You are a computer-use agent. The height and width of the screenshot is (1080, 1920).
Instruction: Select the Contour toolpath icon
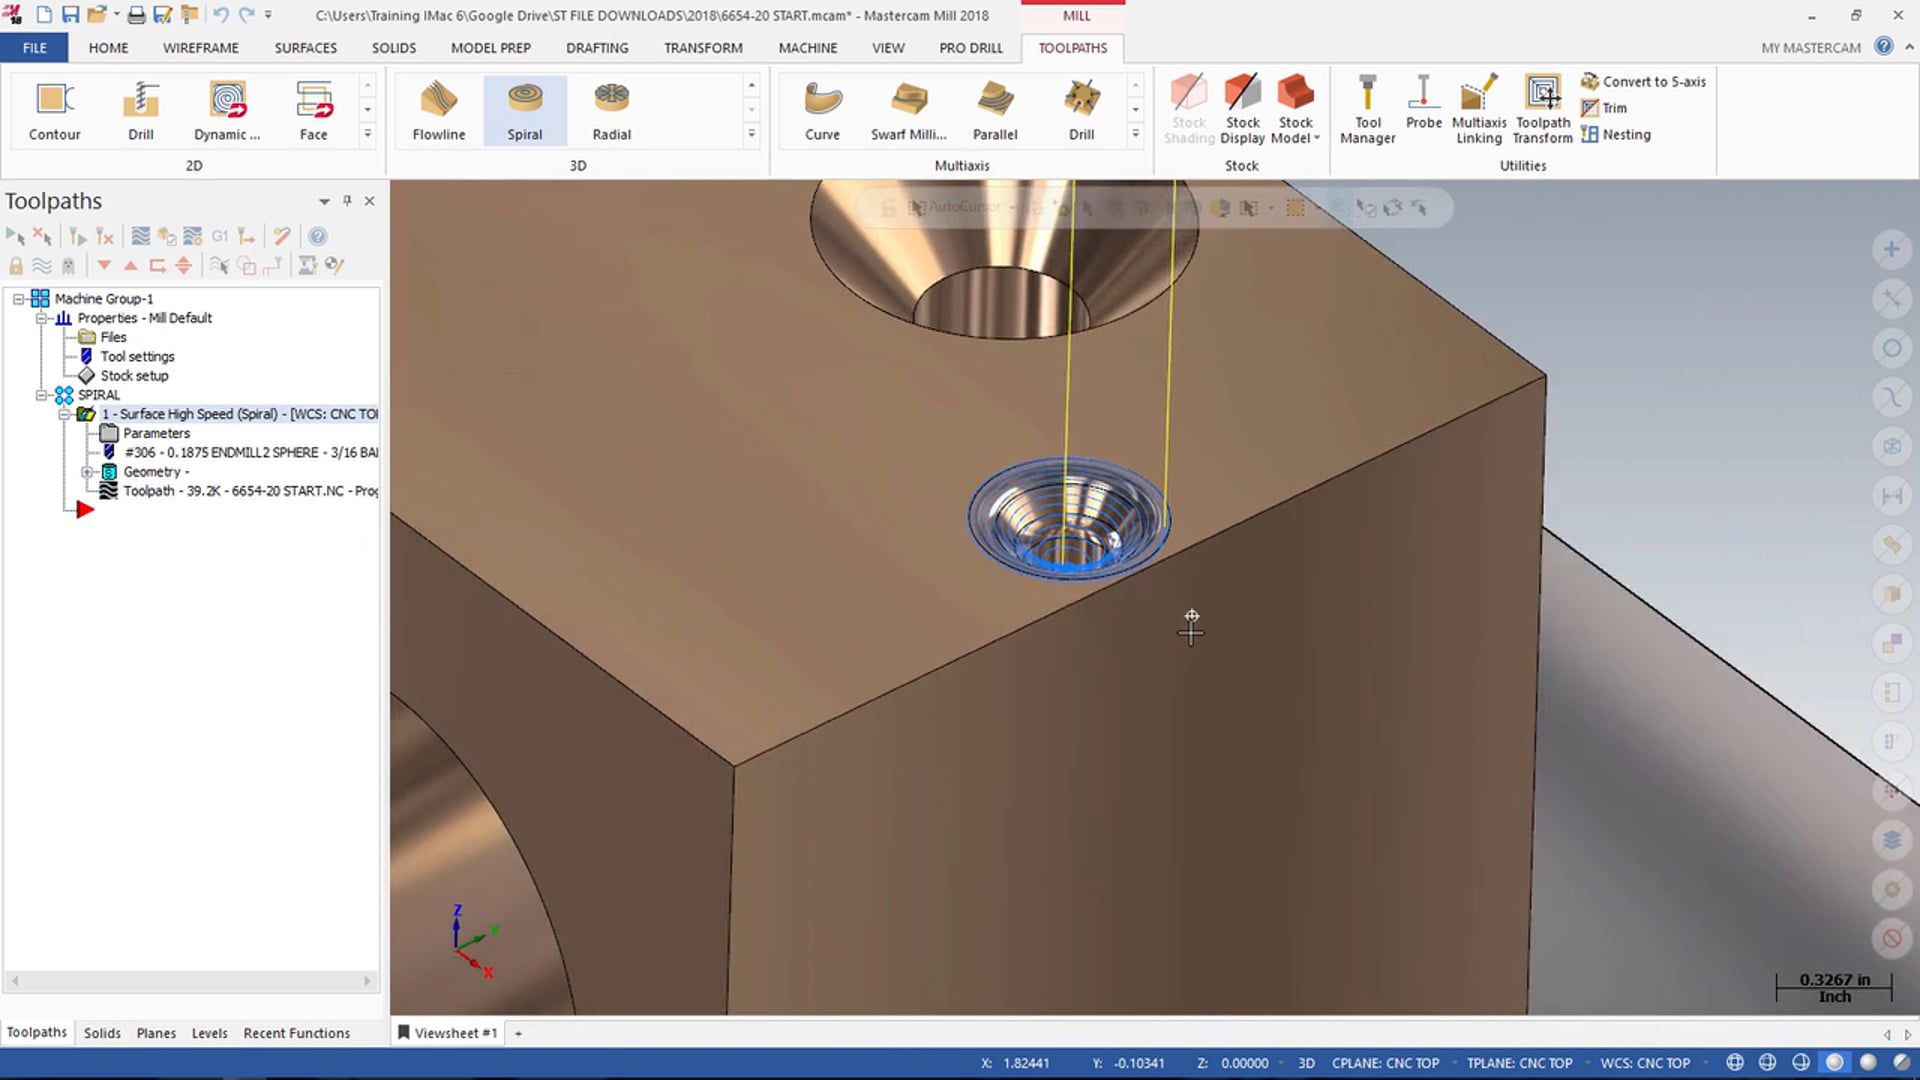[55, 108]
